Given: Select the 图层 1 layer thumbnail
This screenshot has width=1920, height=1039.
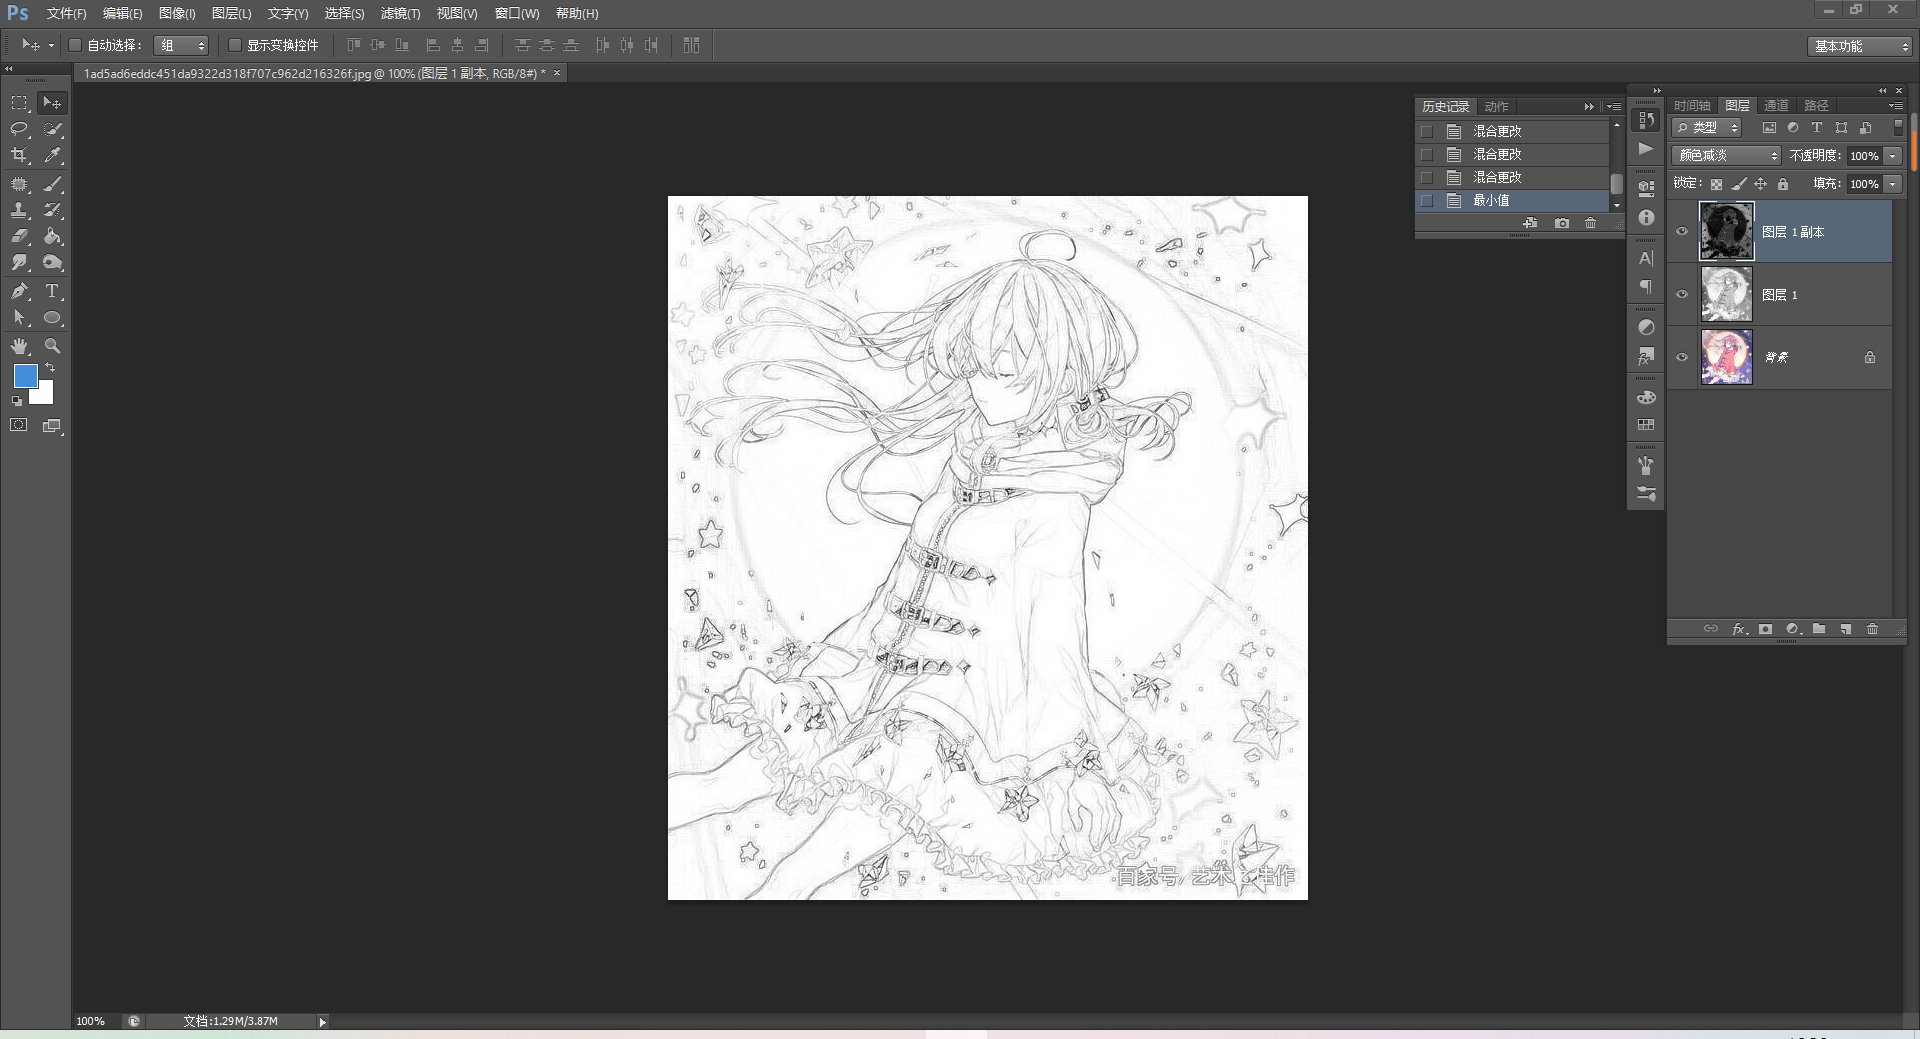Looking at the screenshot, I should [1727, 294].
